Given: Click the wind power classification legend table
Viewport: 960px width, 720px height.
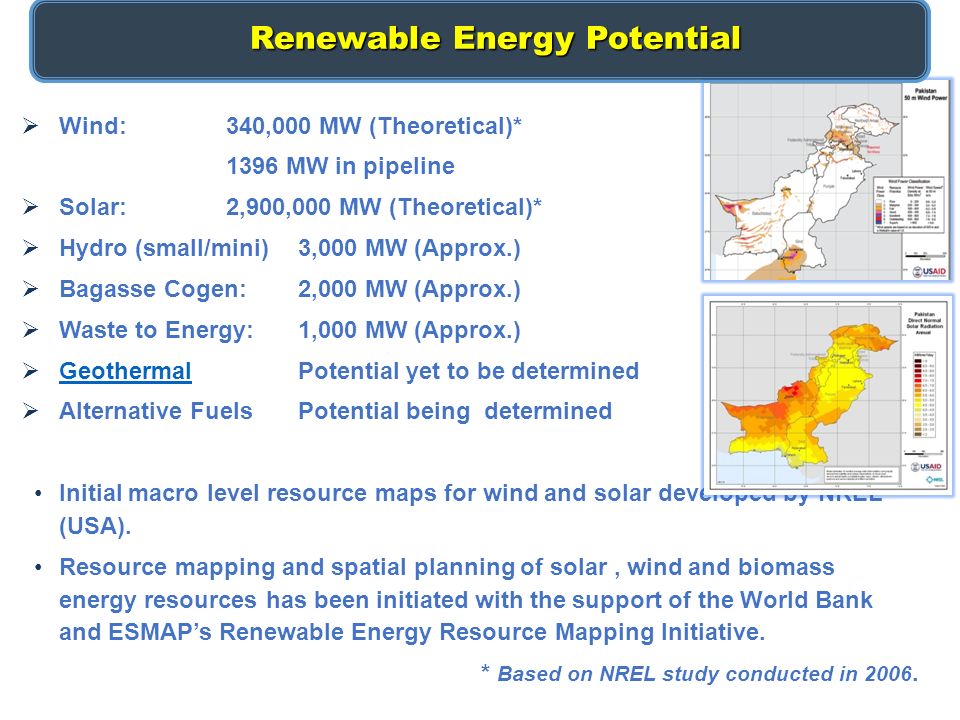Looking at the screenshot, I should (909, 205).
